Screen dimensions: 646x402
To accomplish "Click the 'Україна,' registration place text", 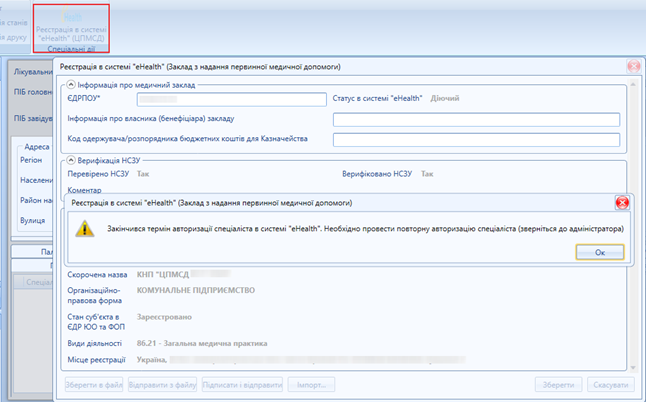I will coord(152,360).
